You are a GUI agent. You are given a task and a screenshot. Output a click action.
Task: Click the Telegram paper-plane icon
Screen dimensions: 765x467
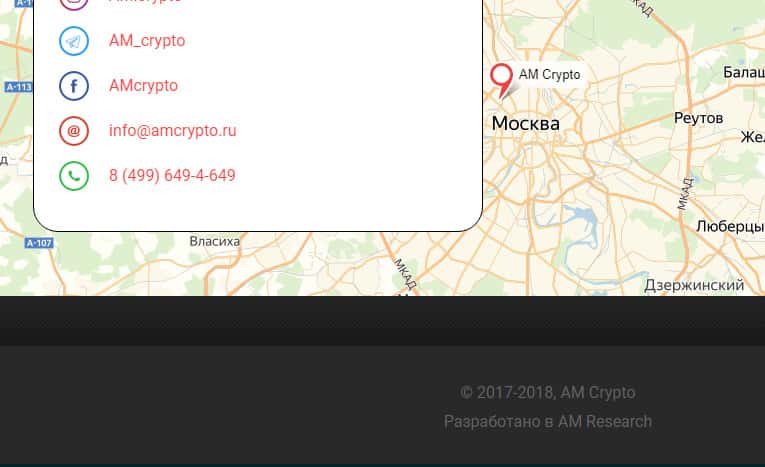[74, 41]
